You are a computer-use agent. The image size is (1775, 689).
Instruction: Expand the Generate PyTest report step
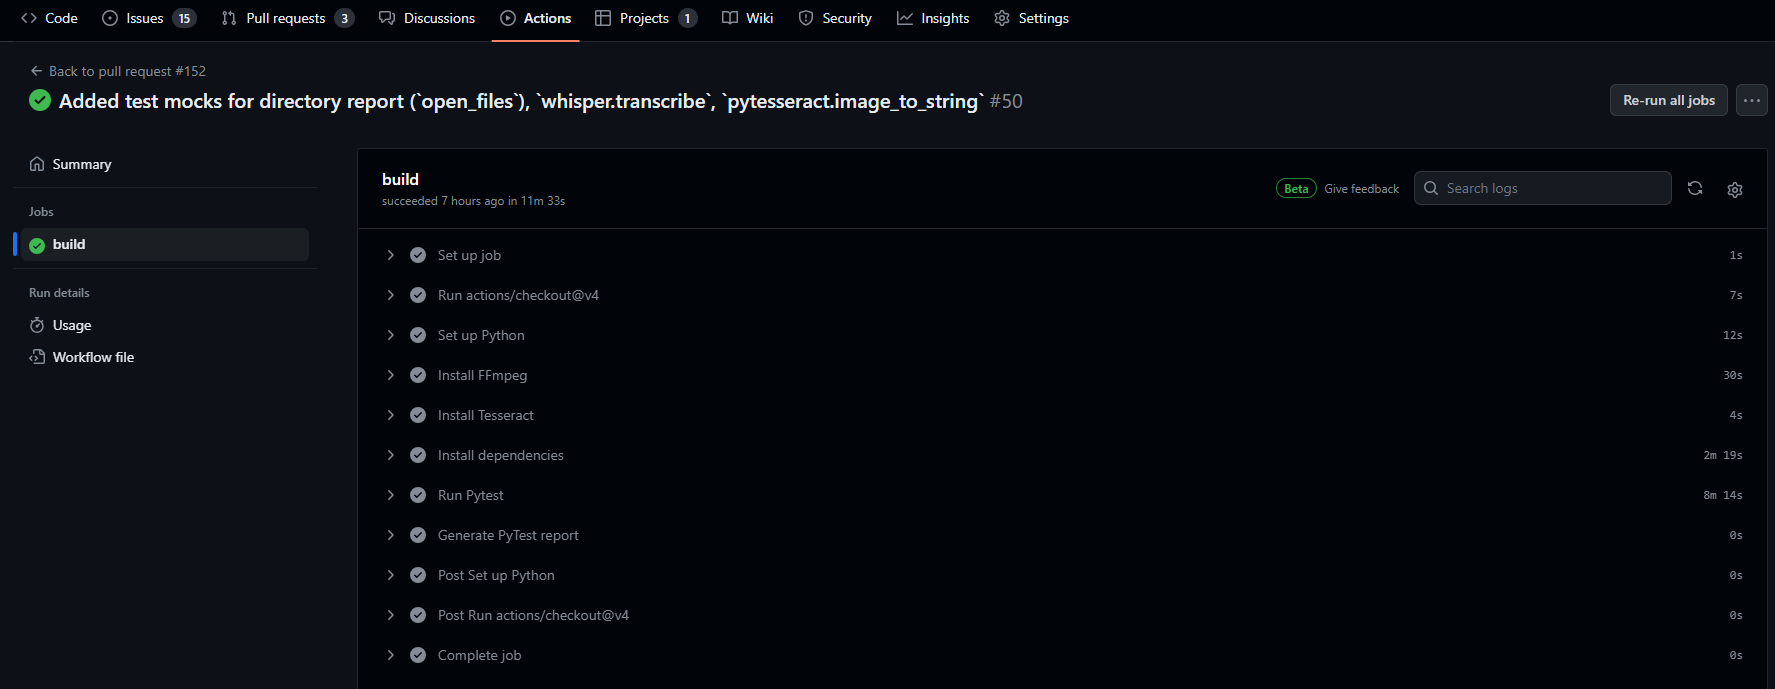point(1064,535)
